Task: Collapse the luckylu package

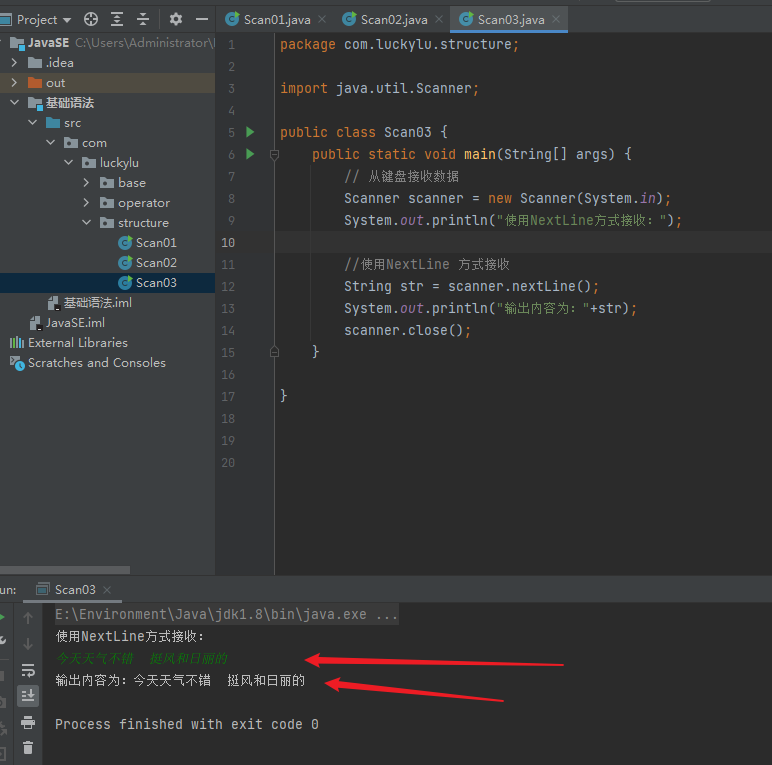Action: [x=68, y=162]
